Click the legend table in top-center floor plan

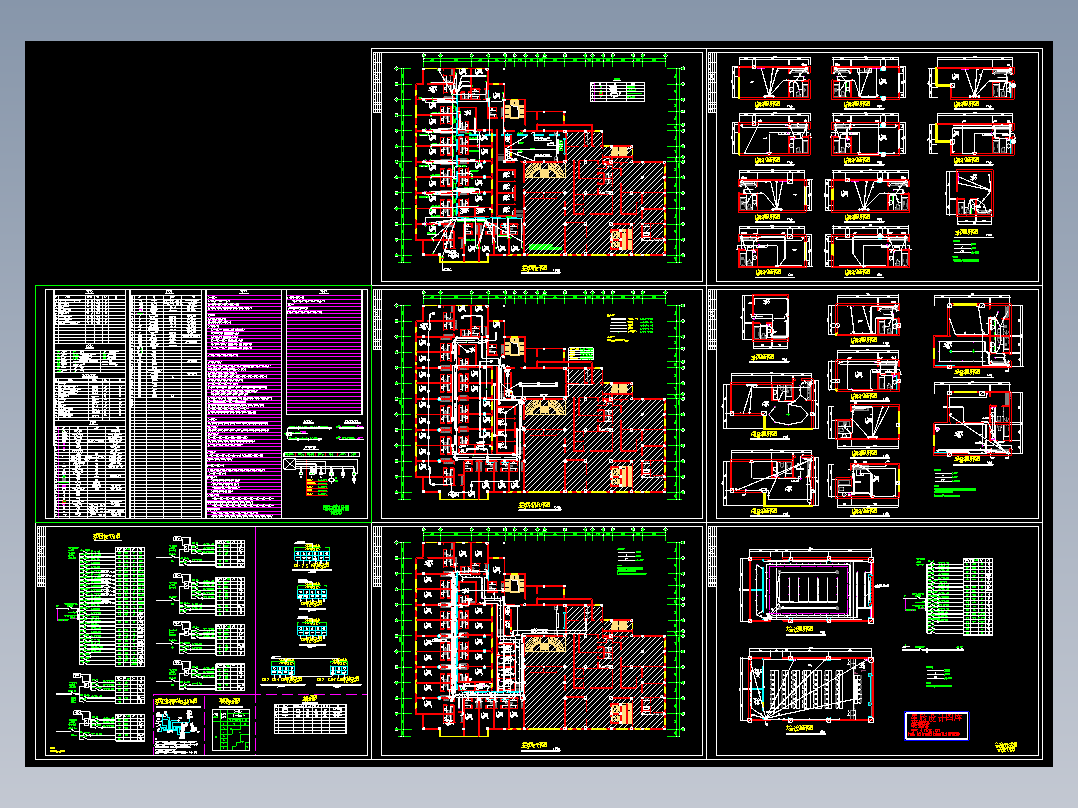click(x=617, y=91)
